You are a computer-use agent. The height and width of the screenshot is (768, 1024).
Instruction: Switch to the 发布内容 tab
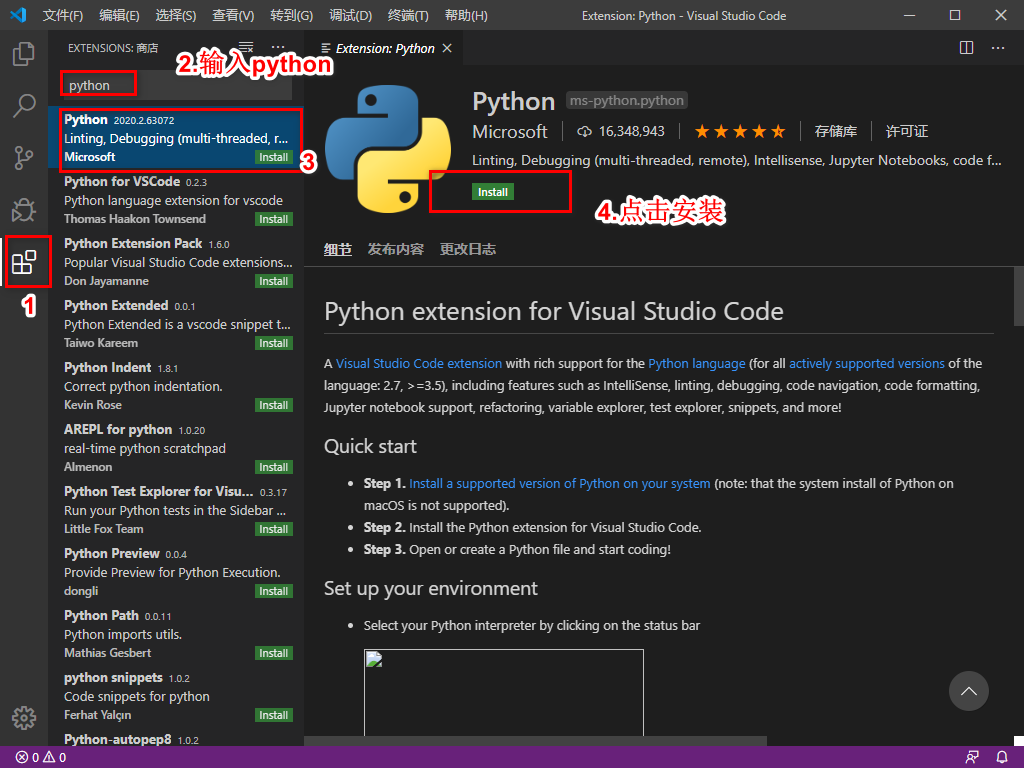pyautogui.click(x=396, y=249)
